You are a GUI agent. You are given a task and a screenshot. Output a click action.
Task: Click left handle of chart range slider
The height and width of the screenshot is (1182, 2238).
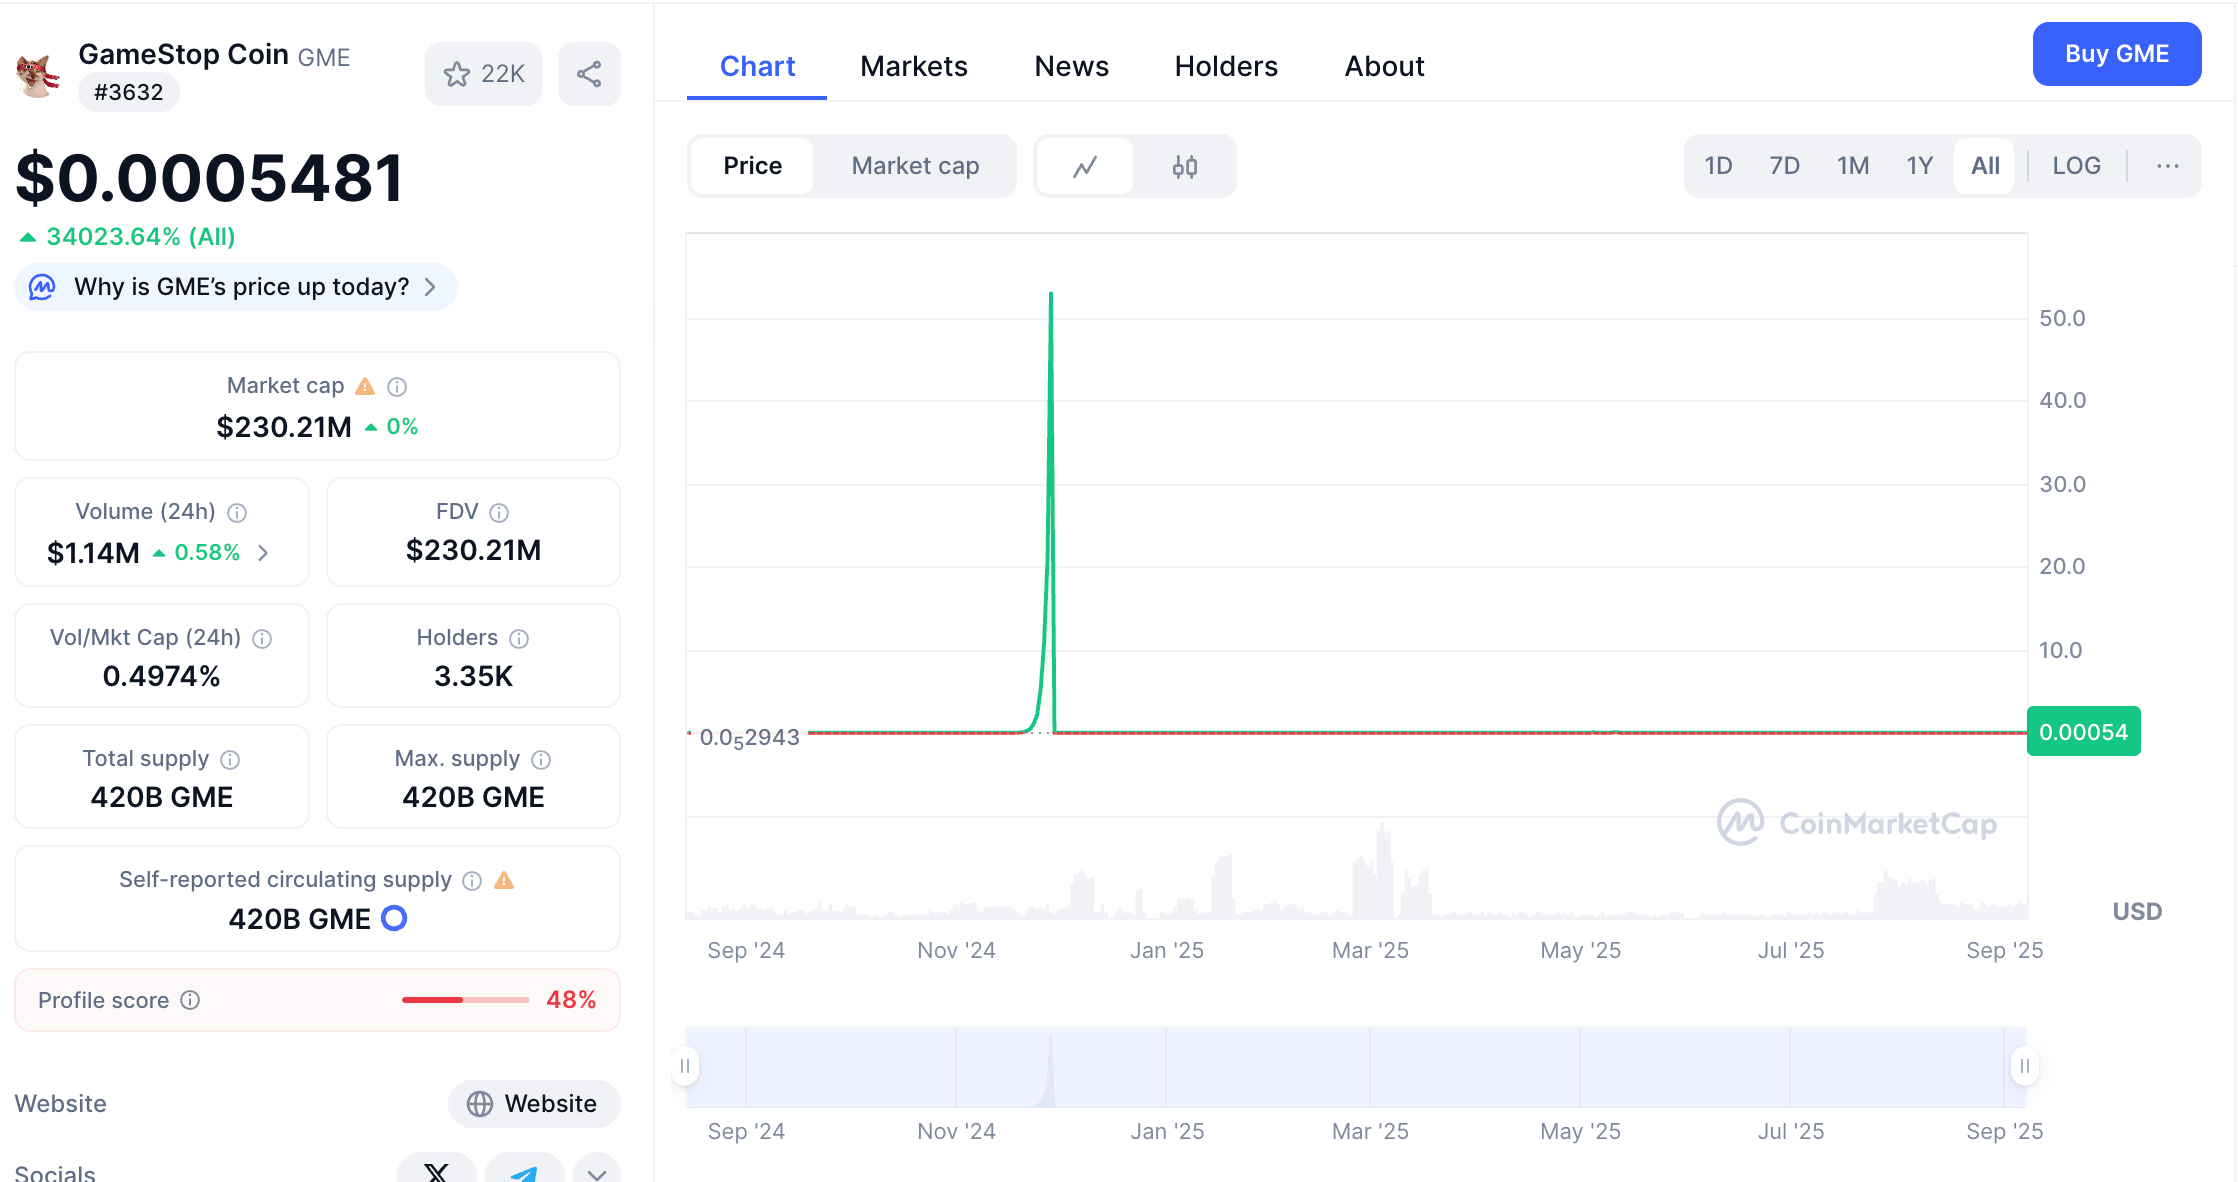tap(685, 1066)
